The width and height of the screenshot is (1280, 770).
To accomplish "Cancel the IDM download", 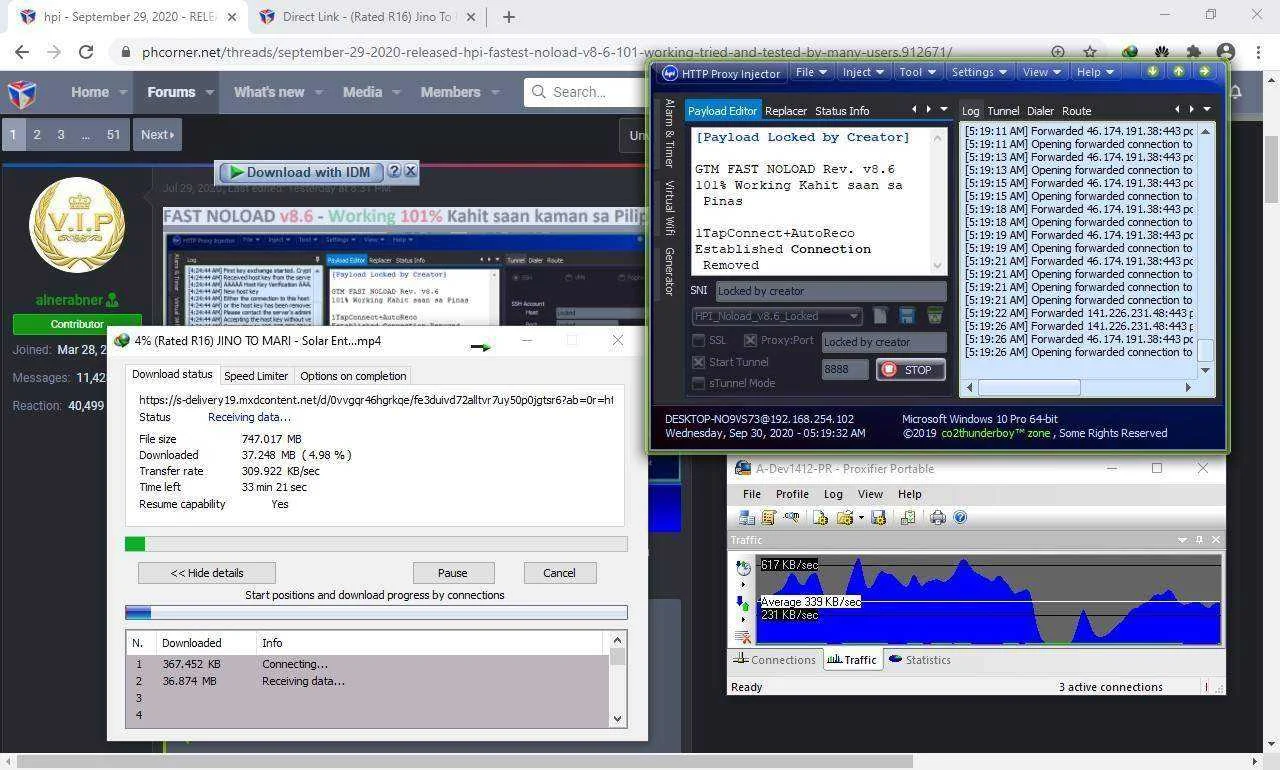I will point(559,573).
